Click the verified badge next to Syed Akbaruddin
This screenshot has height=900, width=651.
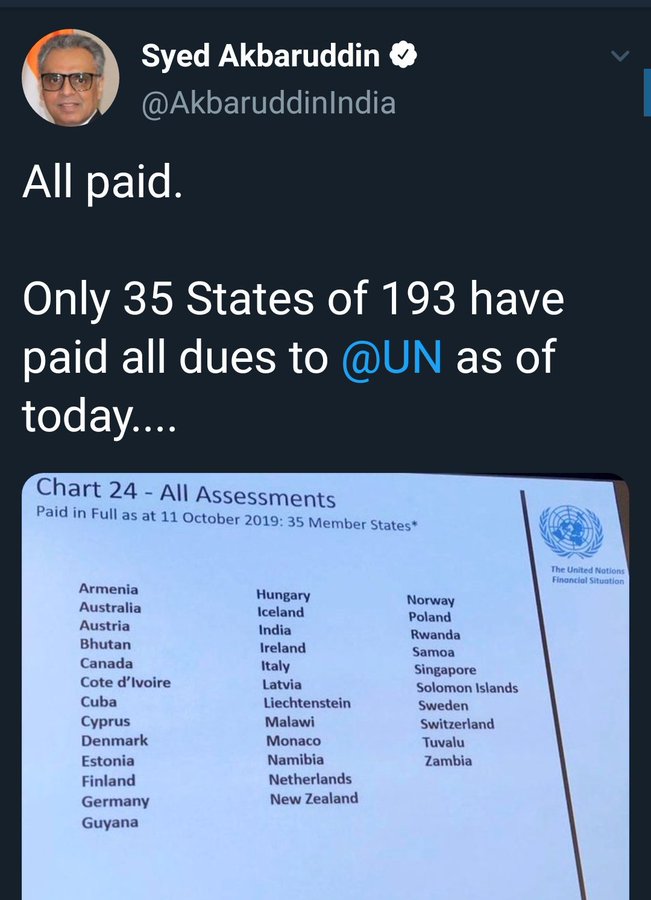[x=403, y=55]
